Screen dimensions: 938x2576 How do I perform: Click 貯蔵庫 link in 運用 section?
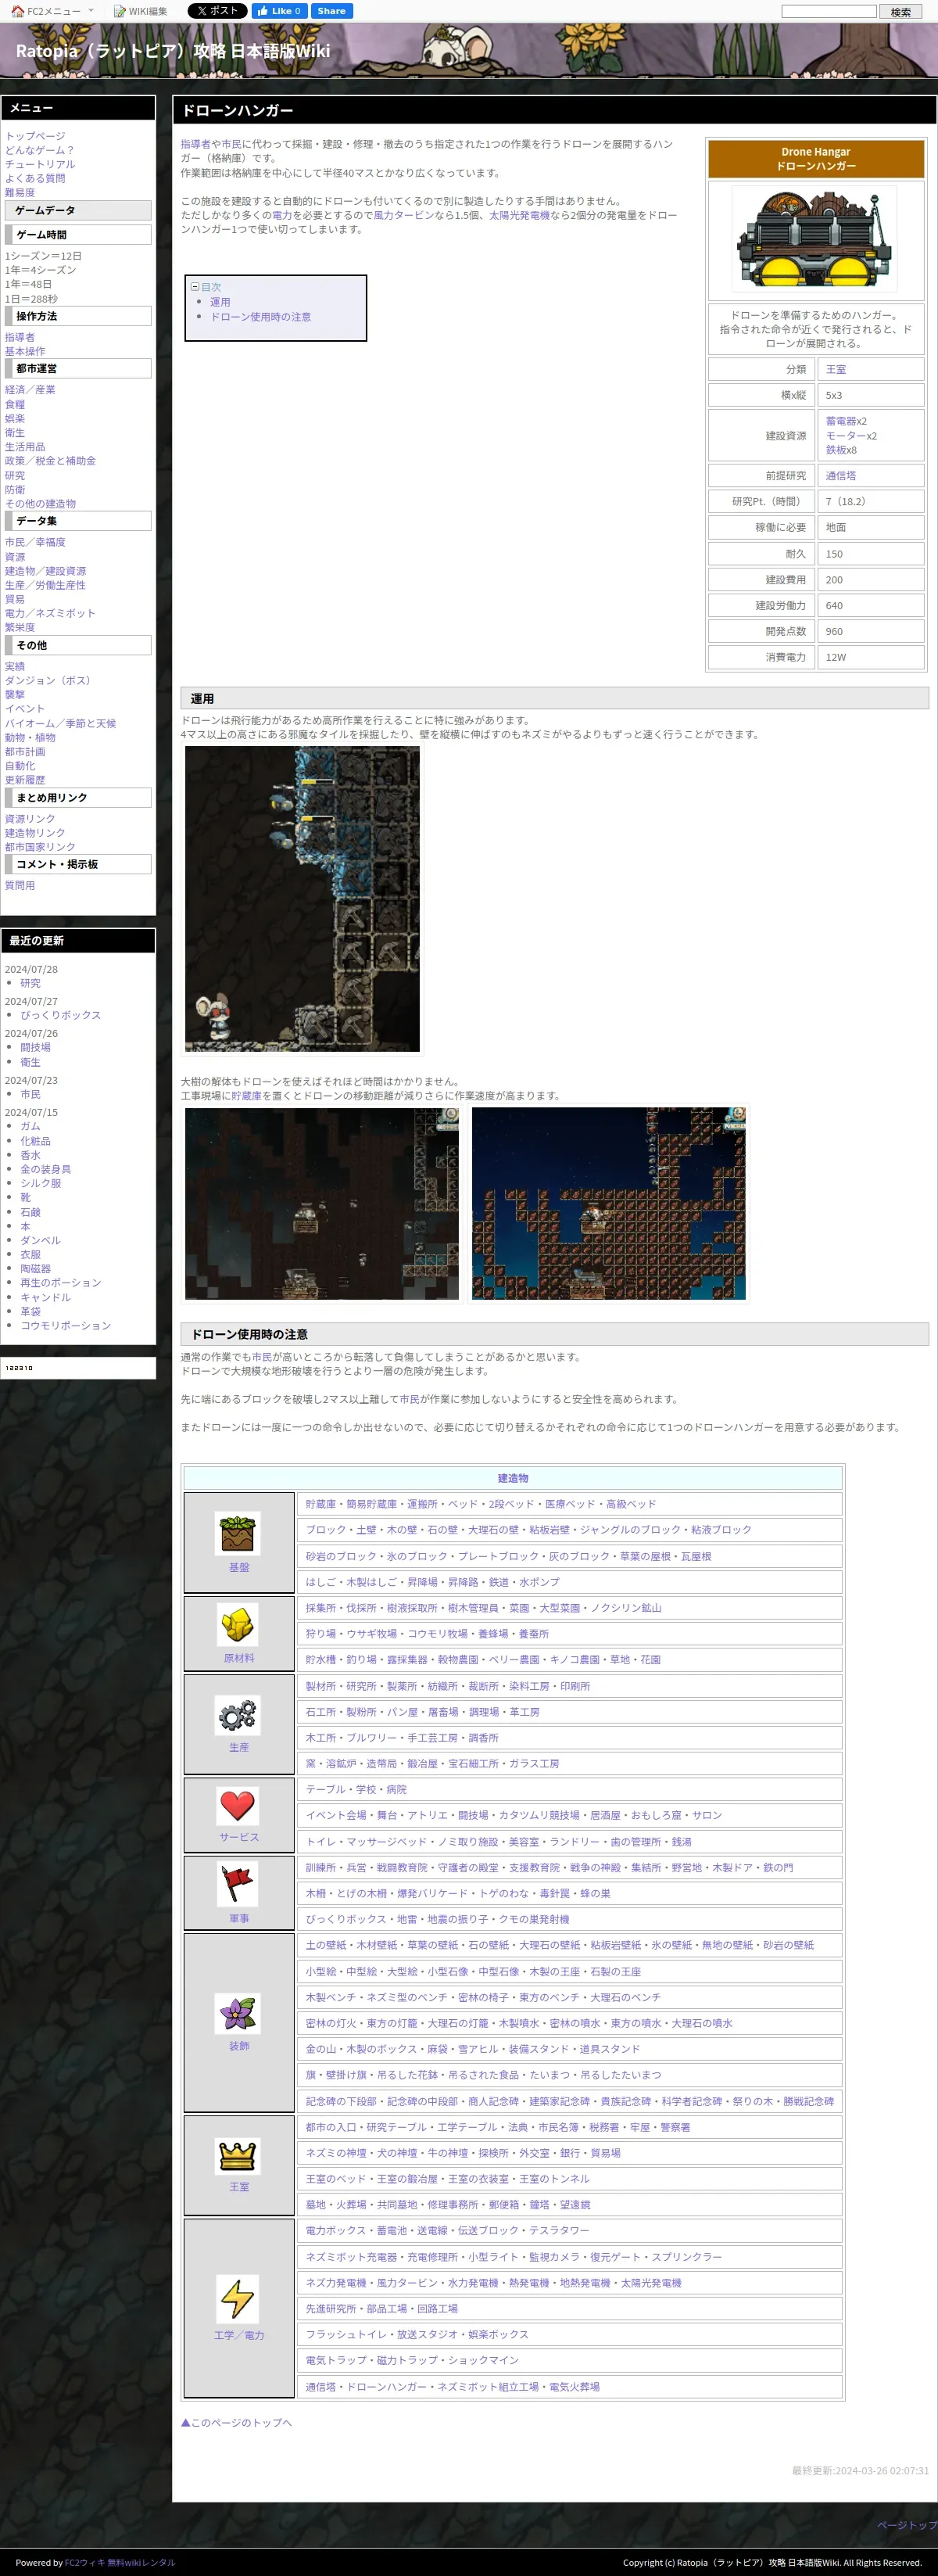click(246, 1096)
